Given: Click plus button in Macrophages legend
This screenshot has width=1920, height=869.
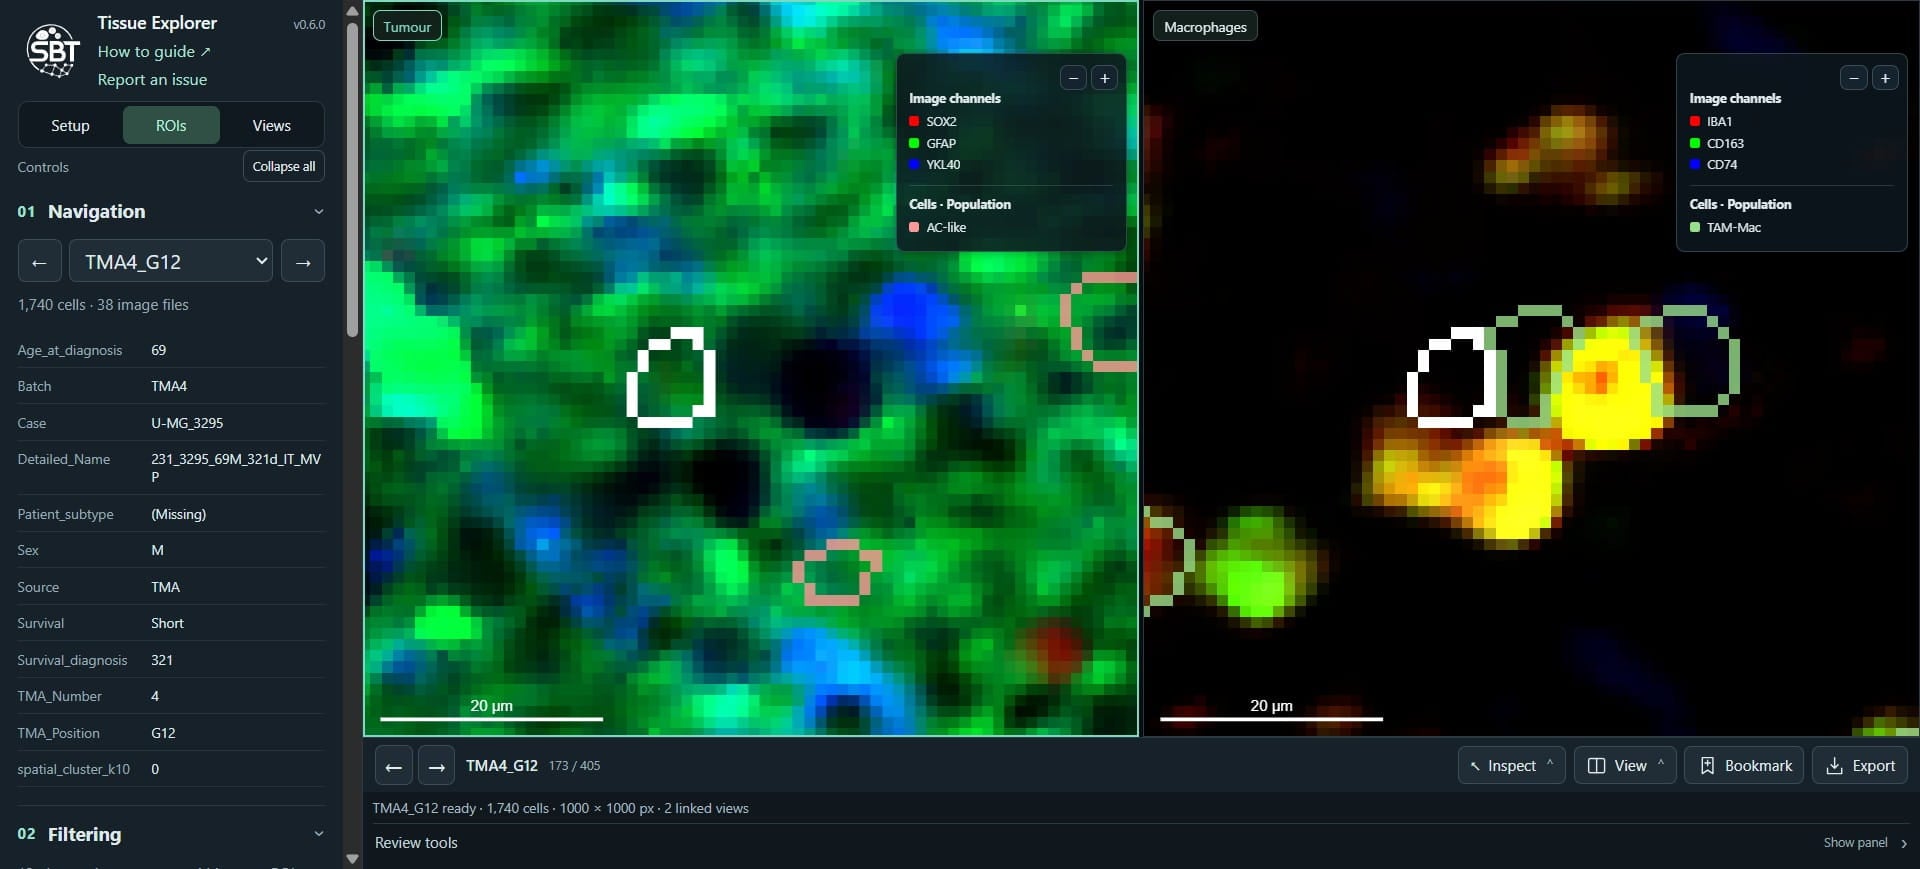Looking at the screenshot, I should coord(1885,78).
